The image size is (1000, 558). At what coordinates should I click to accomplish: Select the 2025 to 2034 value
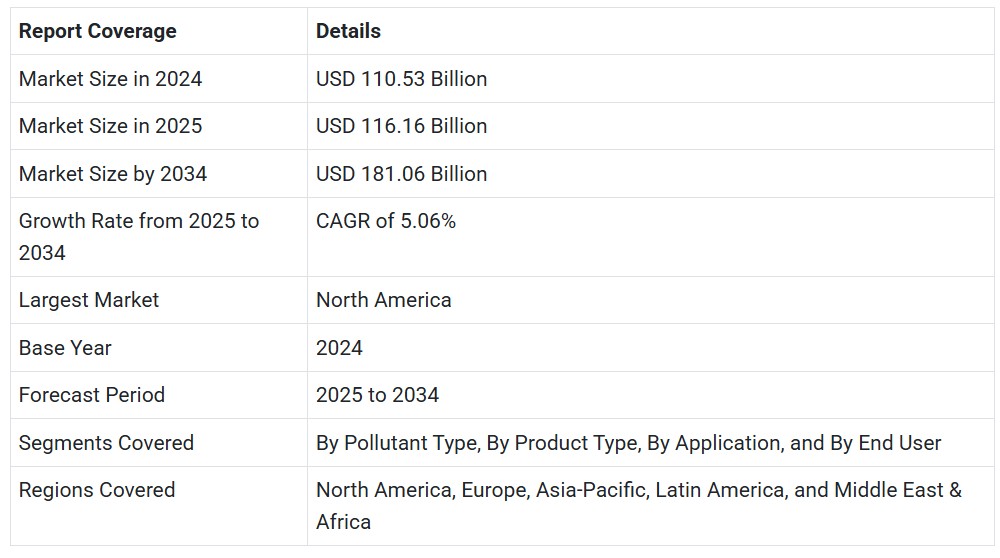coord(378,395)
